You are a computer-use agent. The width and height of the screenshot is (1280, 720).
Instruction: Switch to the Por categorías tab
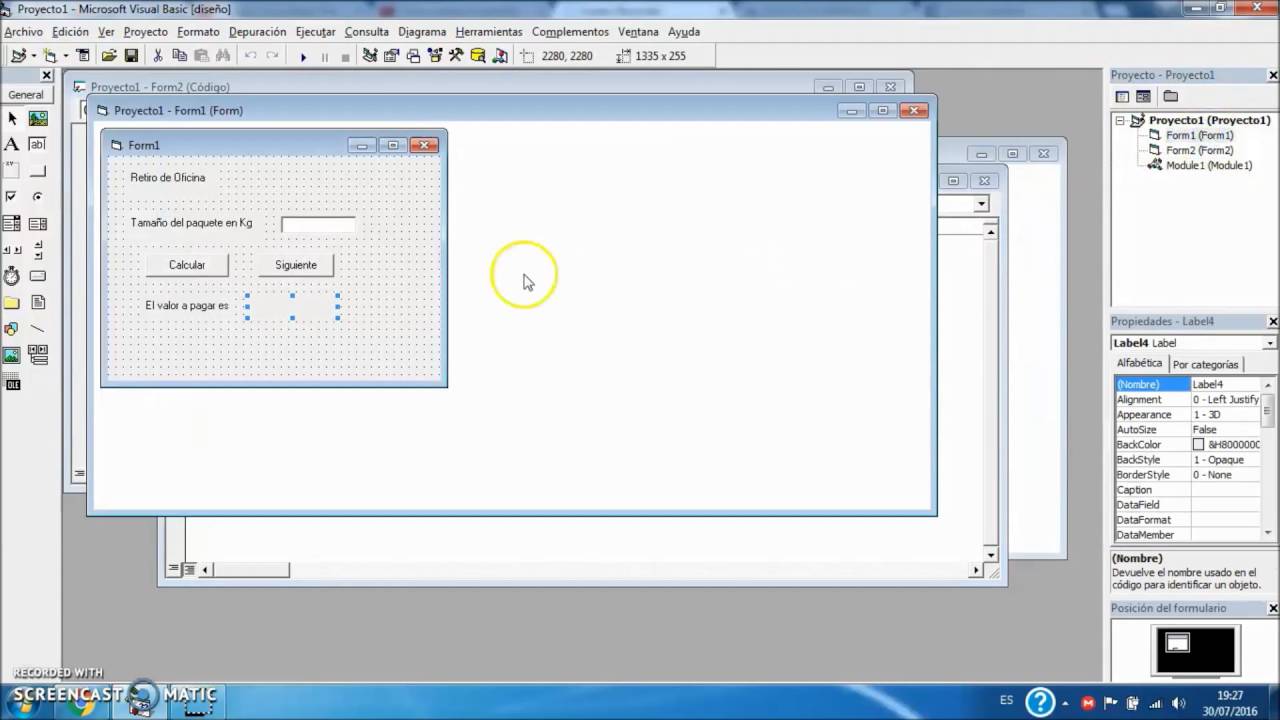(1205, 365)
